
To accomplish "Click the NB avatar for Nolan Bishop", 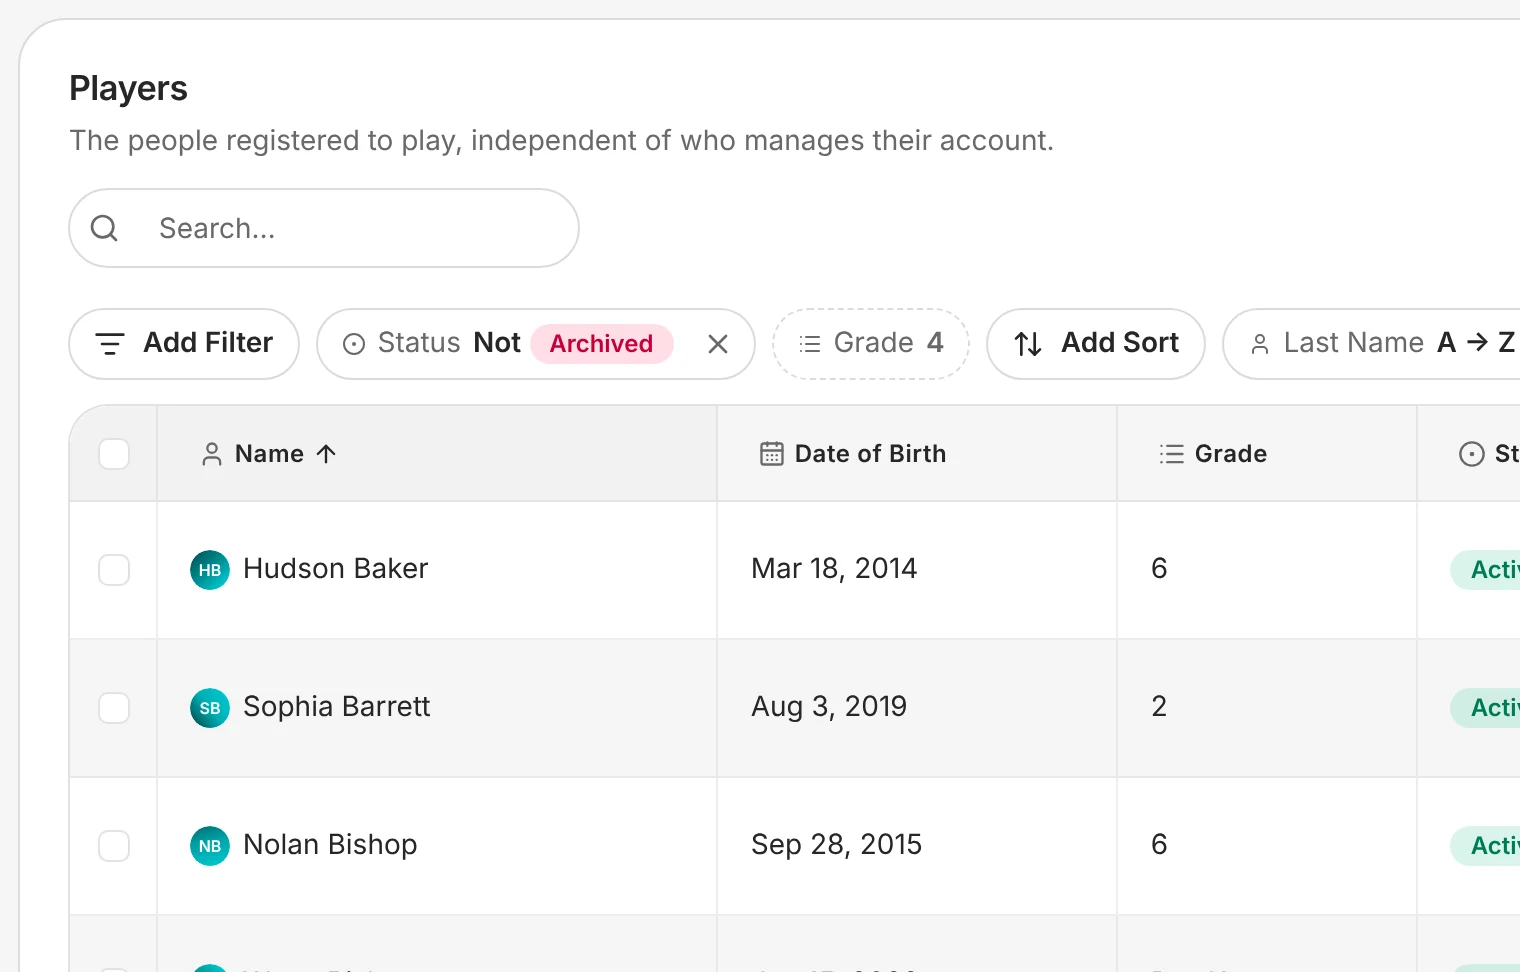I will point(210,846).
